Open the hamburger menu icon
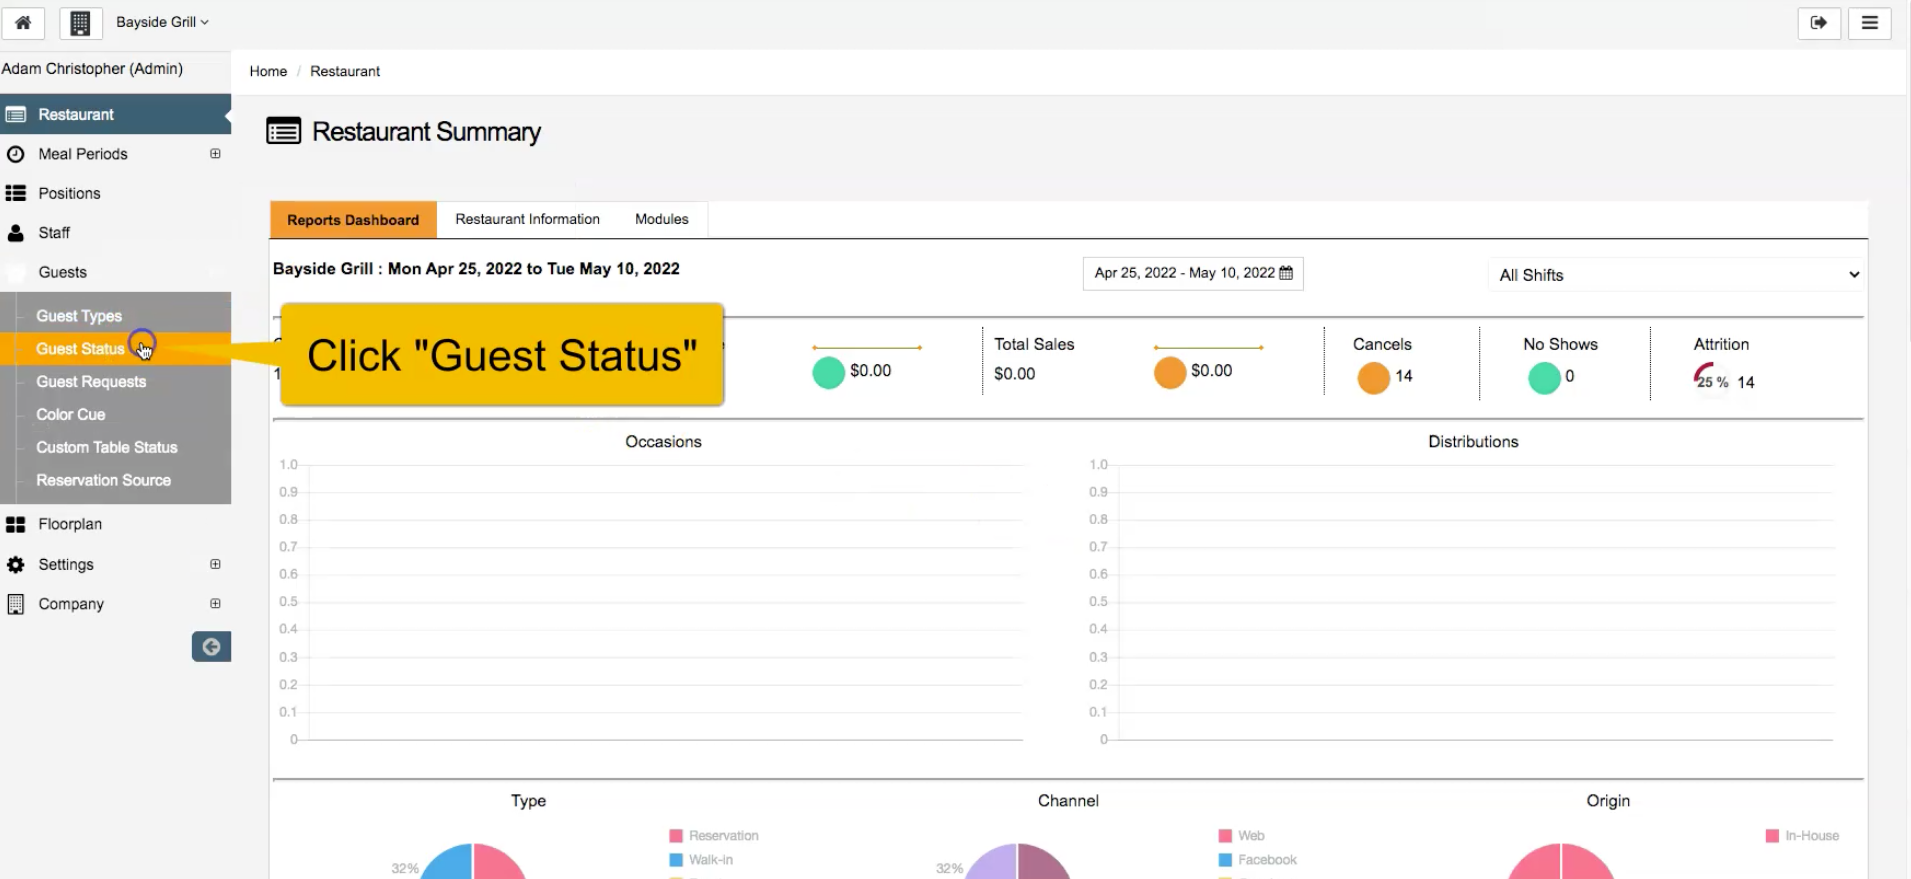1911x879 pixels. (1869, 23)
